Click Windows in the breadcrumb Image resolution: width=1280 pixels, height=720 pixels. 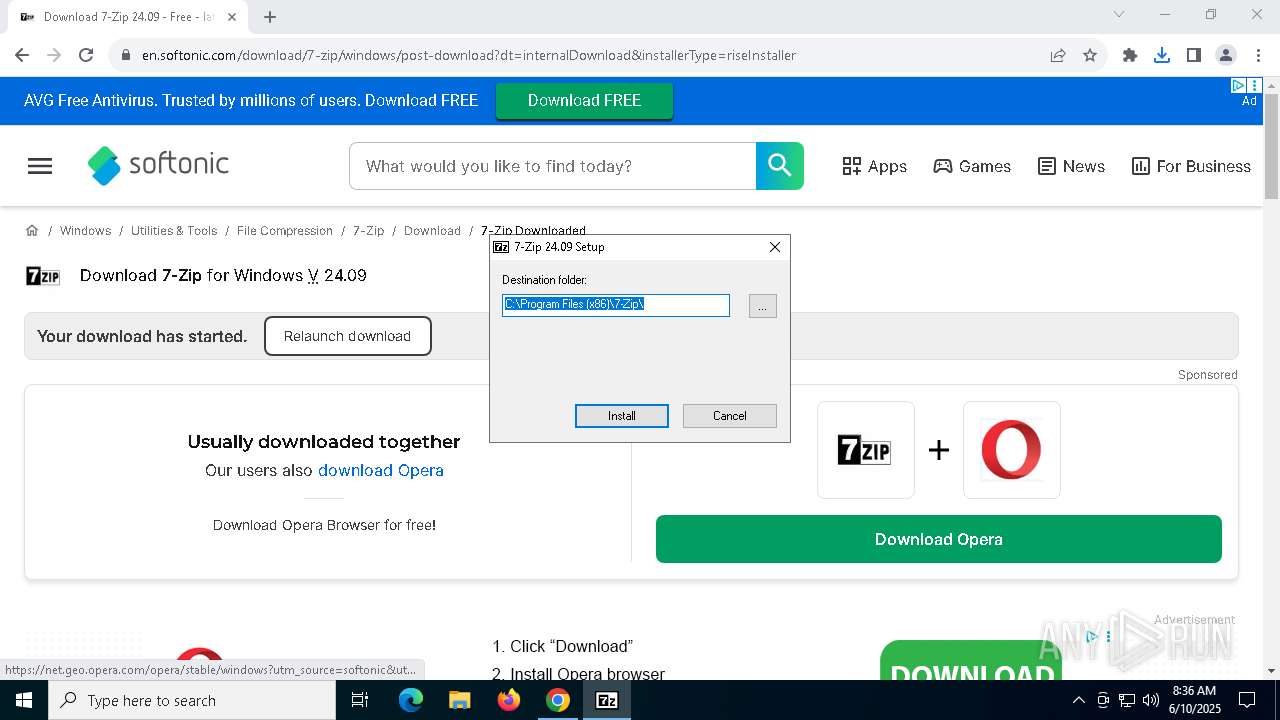[85, 230]
